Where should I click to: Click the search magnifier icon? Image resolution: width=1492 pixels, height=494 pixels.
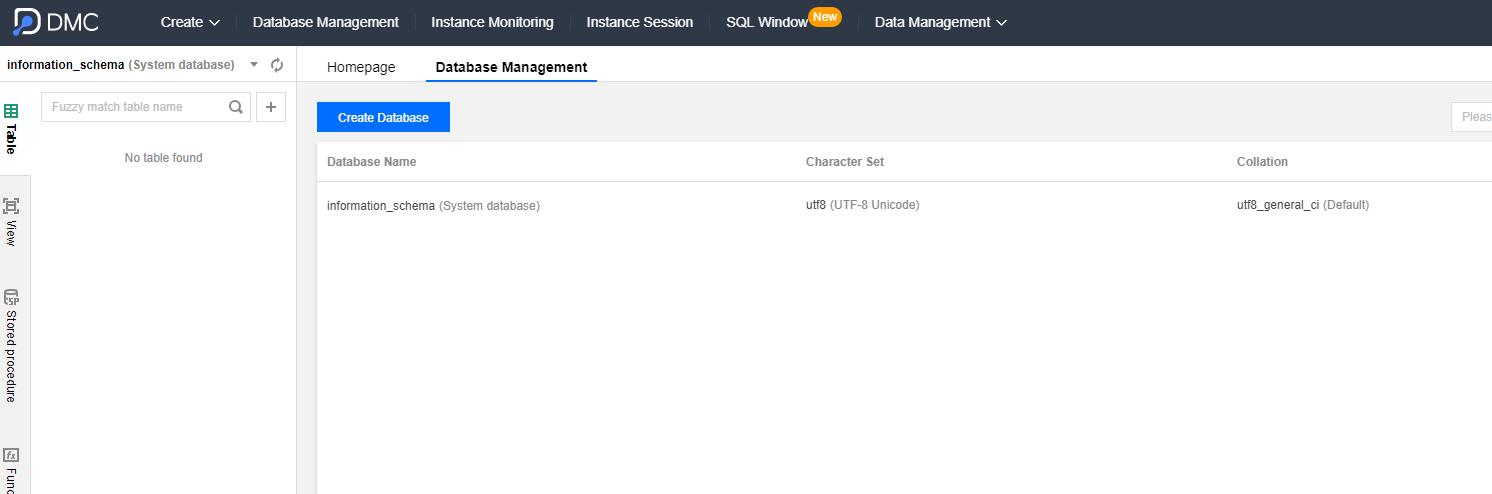pos(236,107)
